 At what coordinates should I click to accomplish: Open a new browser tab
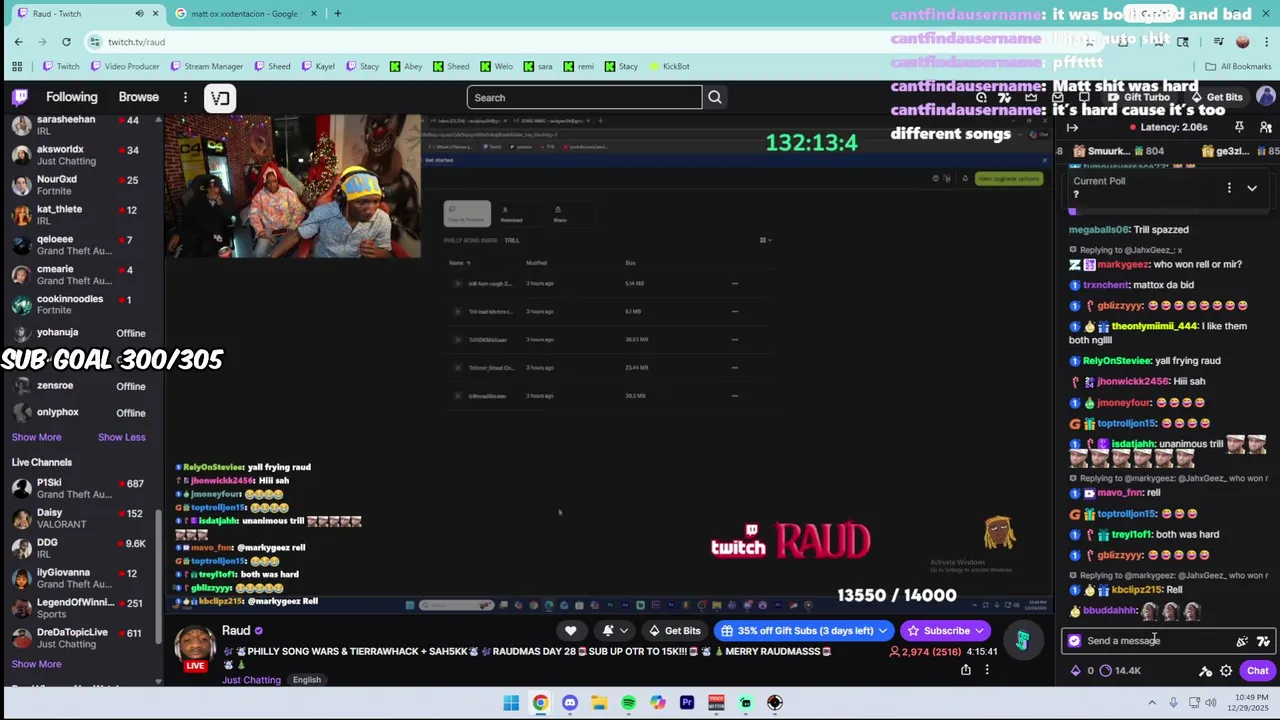(x=338, y=13)
